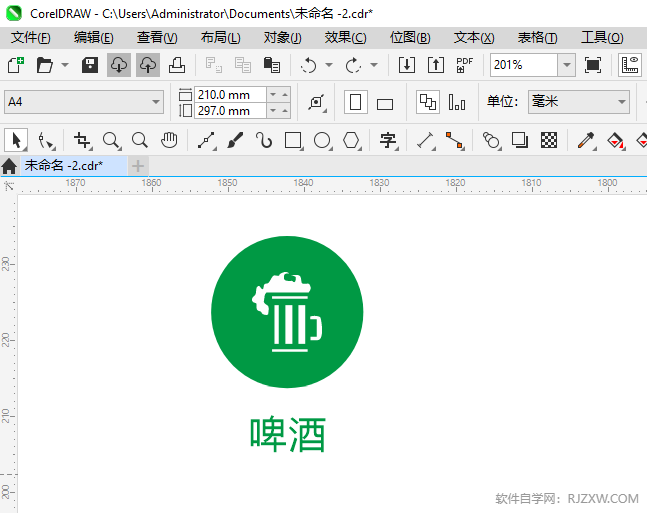Open the units 毫米 dropdown

click(579, 102)
